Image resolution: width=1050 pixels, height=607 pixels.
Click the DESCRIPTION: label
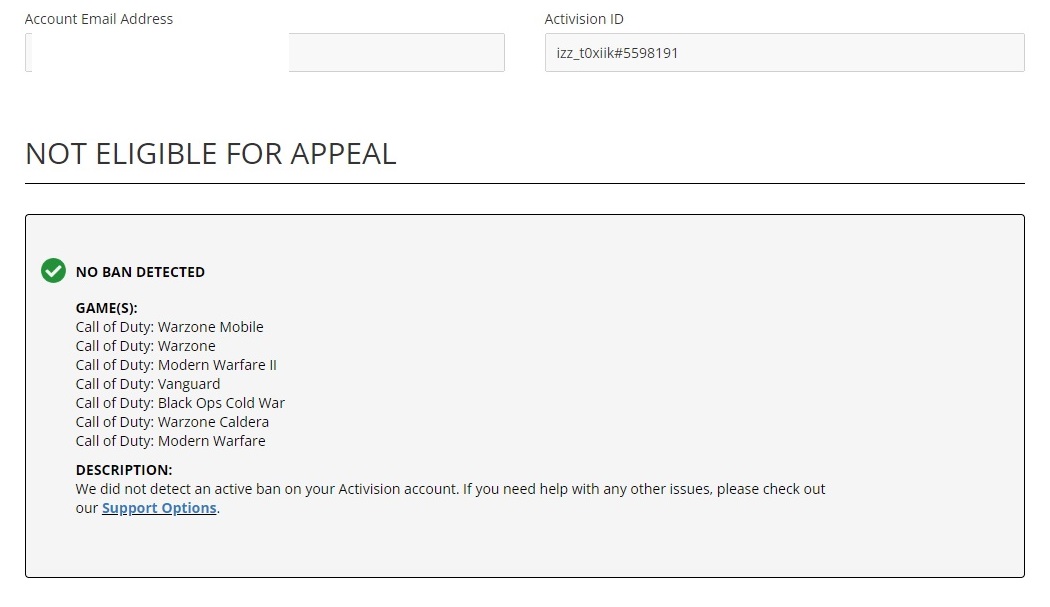point(124,470)
